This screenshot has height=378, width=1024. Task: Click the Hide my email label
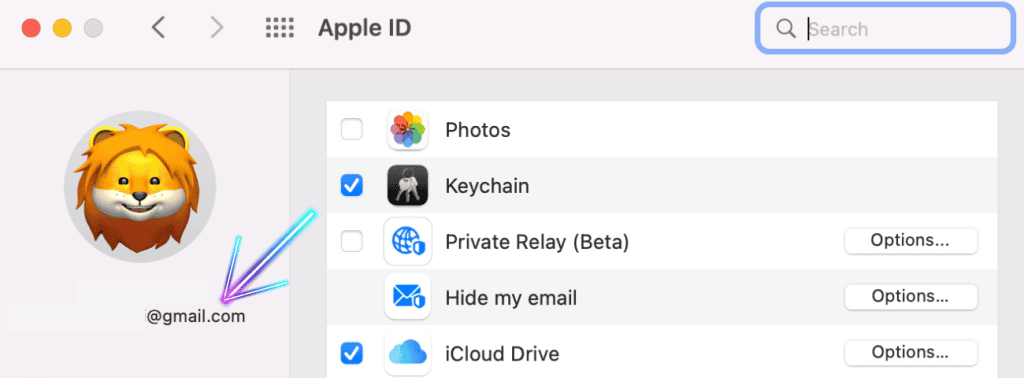(x=511, y=299)
